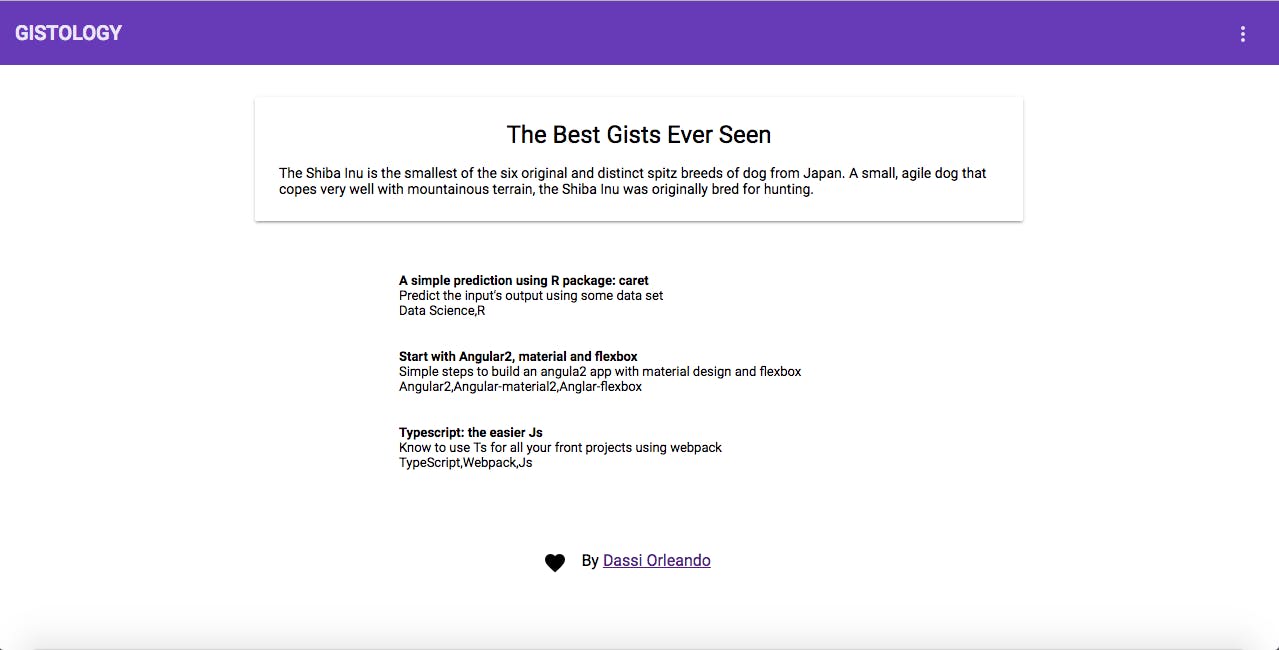Open the Dassi Orleando author link
Screen dimensions: 1279x650
pyautogui.click(x=656, y=561)
